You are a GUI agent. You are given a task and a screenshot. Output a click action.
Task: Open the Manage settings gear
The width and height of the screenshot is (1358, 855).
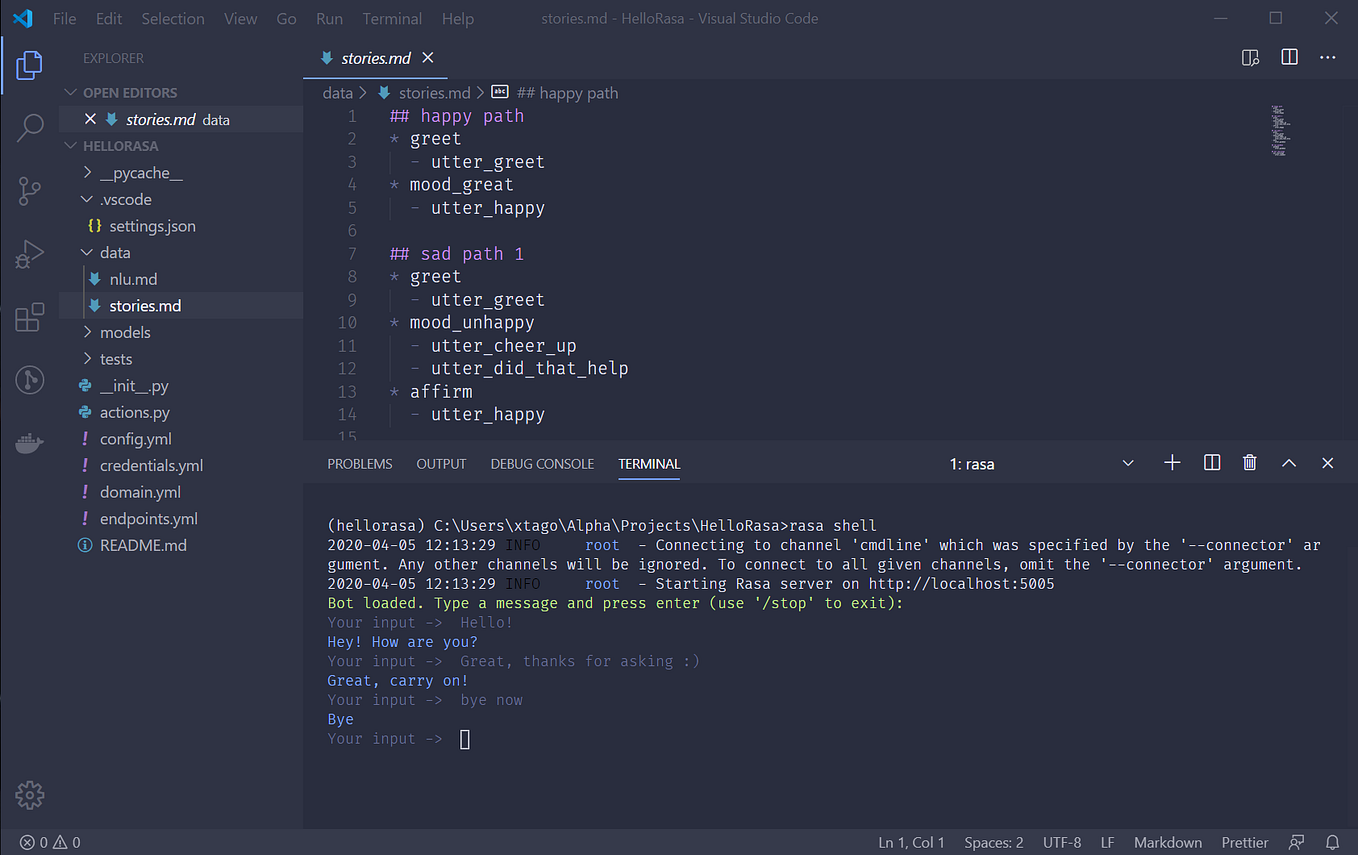point(29,794)
